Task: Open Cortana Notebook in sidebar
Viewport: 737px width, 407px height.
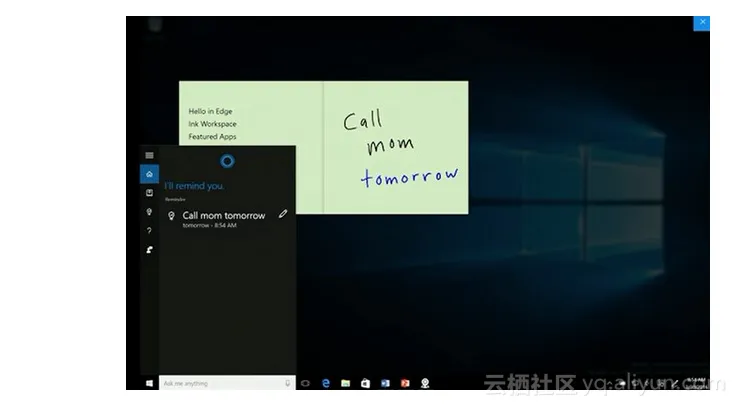Action: click(149, 193)
